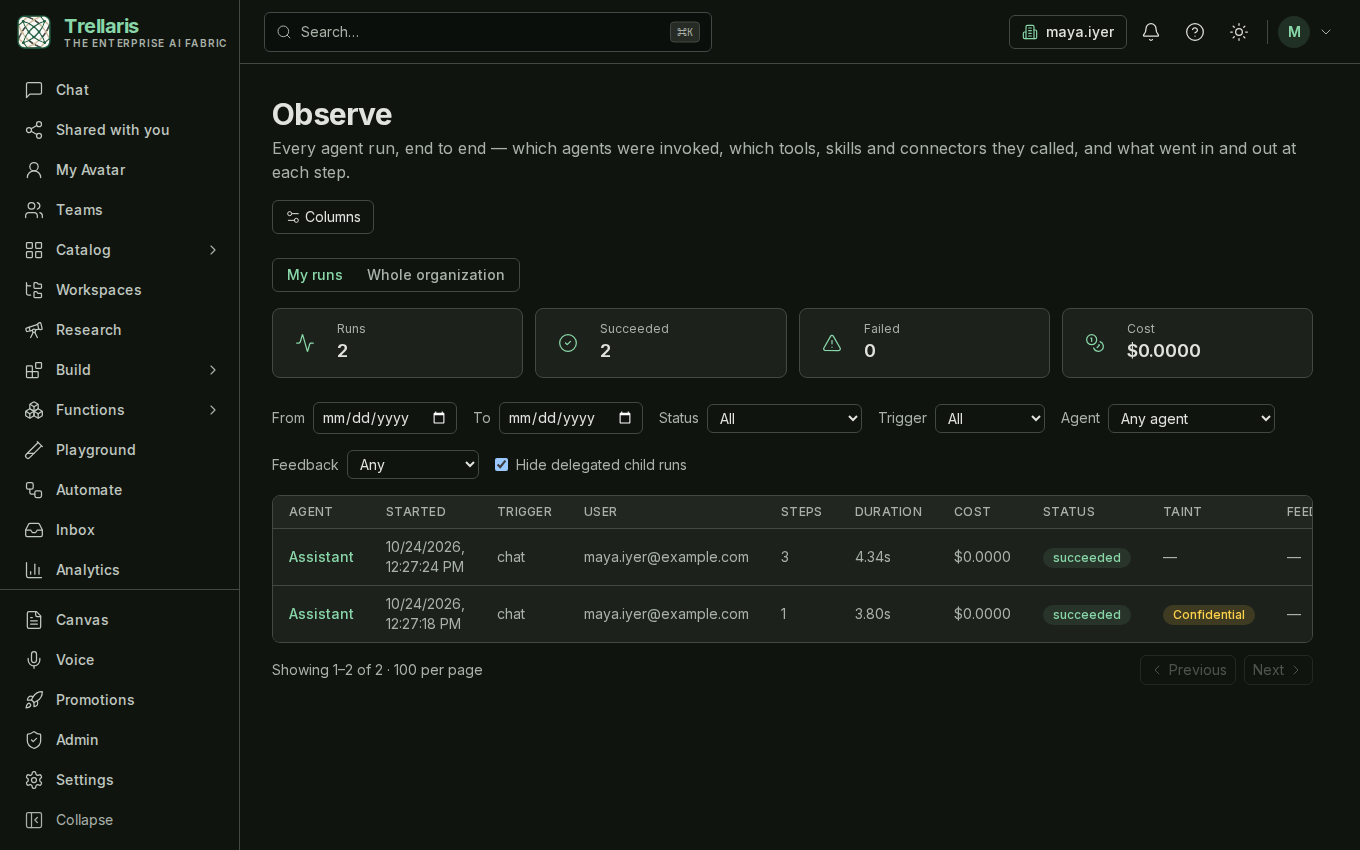
Task: Expand the Functions sidebar submenu
Action: (x=213, y=410)
